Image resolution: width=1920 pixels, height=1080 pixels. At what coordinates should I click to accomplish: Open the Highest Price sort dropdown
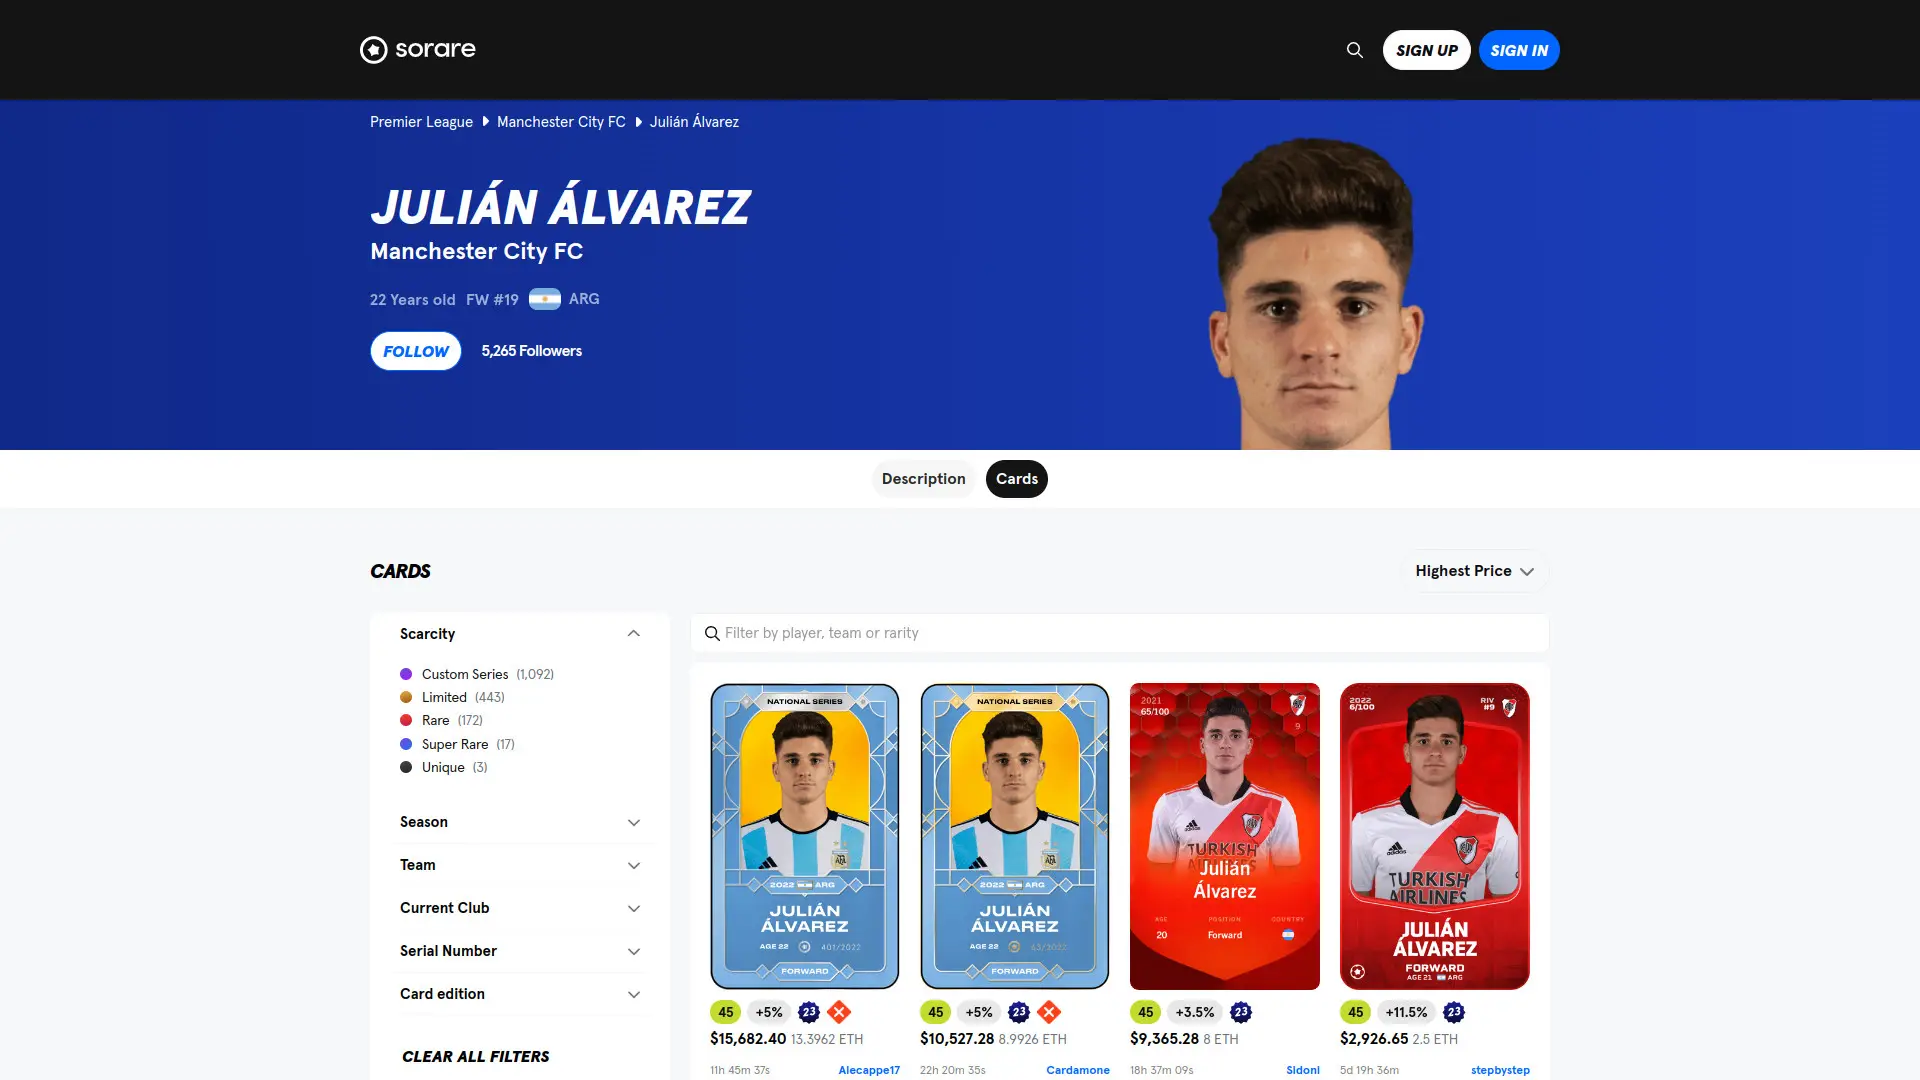1474,571
